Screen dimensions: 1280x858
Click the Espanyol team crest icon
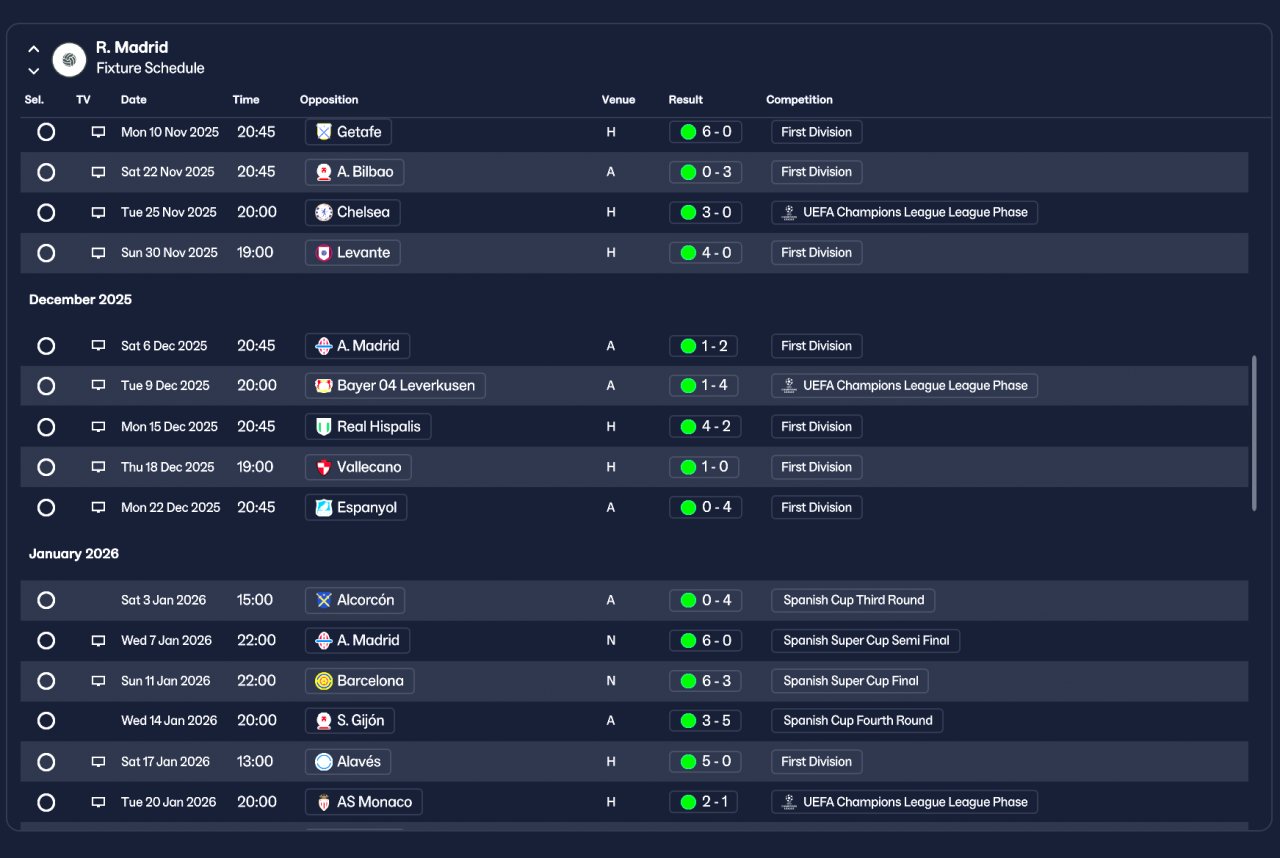point(323,507)
